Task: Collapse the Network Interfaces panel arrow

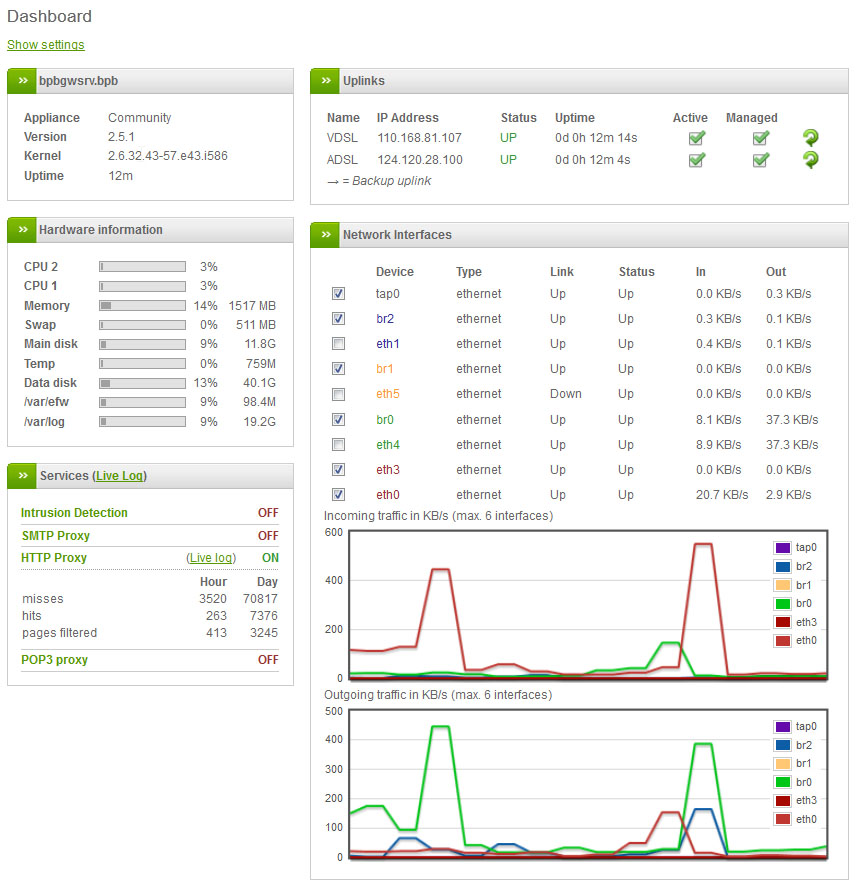Action: (326, 234)
